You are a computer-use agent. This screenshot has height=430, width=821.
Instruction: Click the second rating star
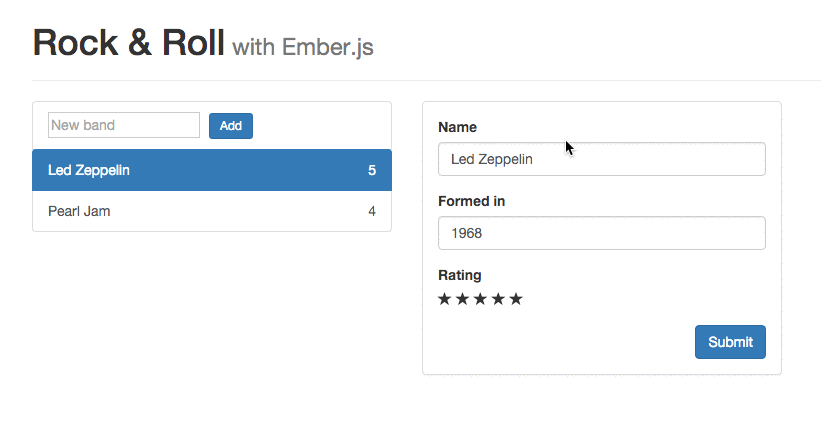pos(462,299)
